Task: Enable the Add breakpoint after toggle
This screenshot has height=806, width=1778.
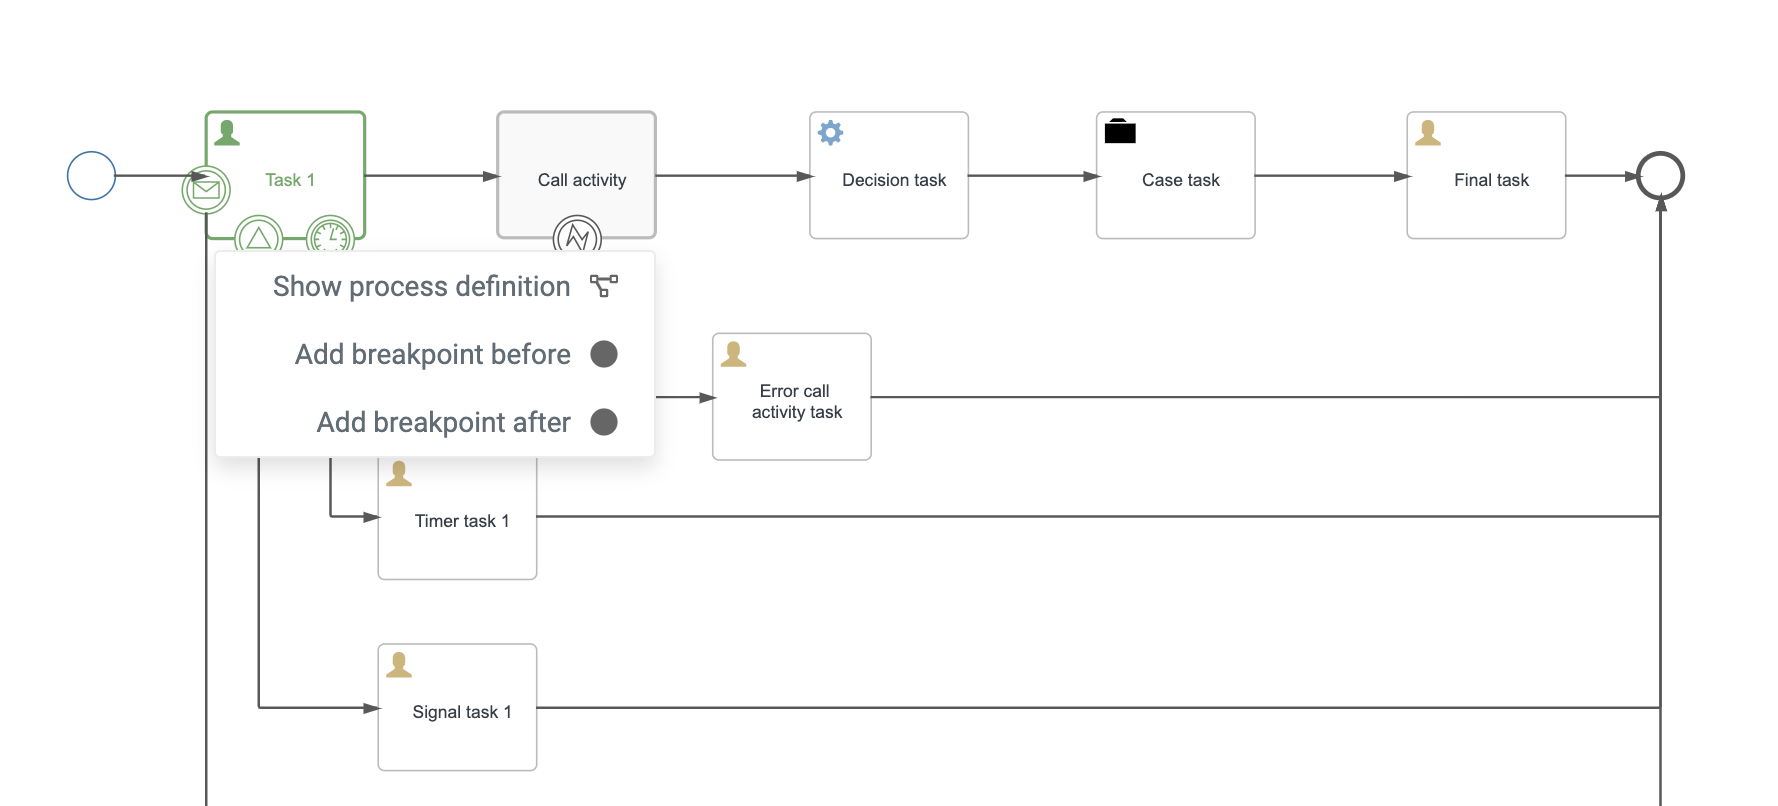Action: [x=604, y=422]
